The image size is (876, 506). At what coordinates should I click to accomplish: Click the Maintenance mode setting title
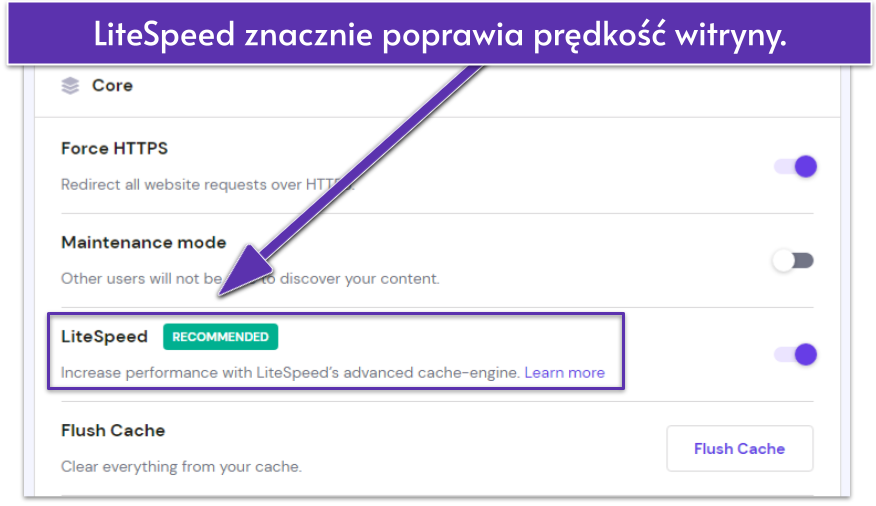(143, 242)
